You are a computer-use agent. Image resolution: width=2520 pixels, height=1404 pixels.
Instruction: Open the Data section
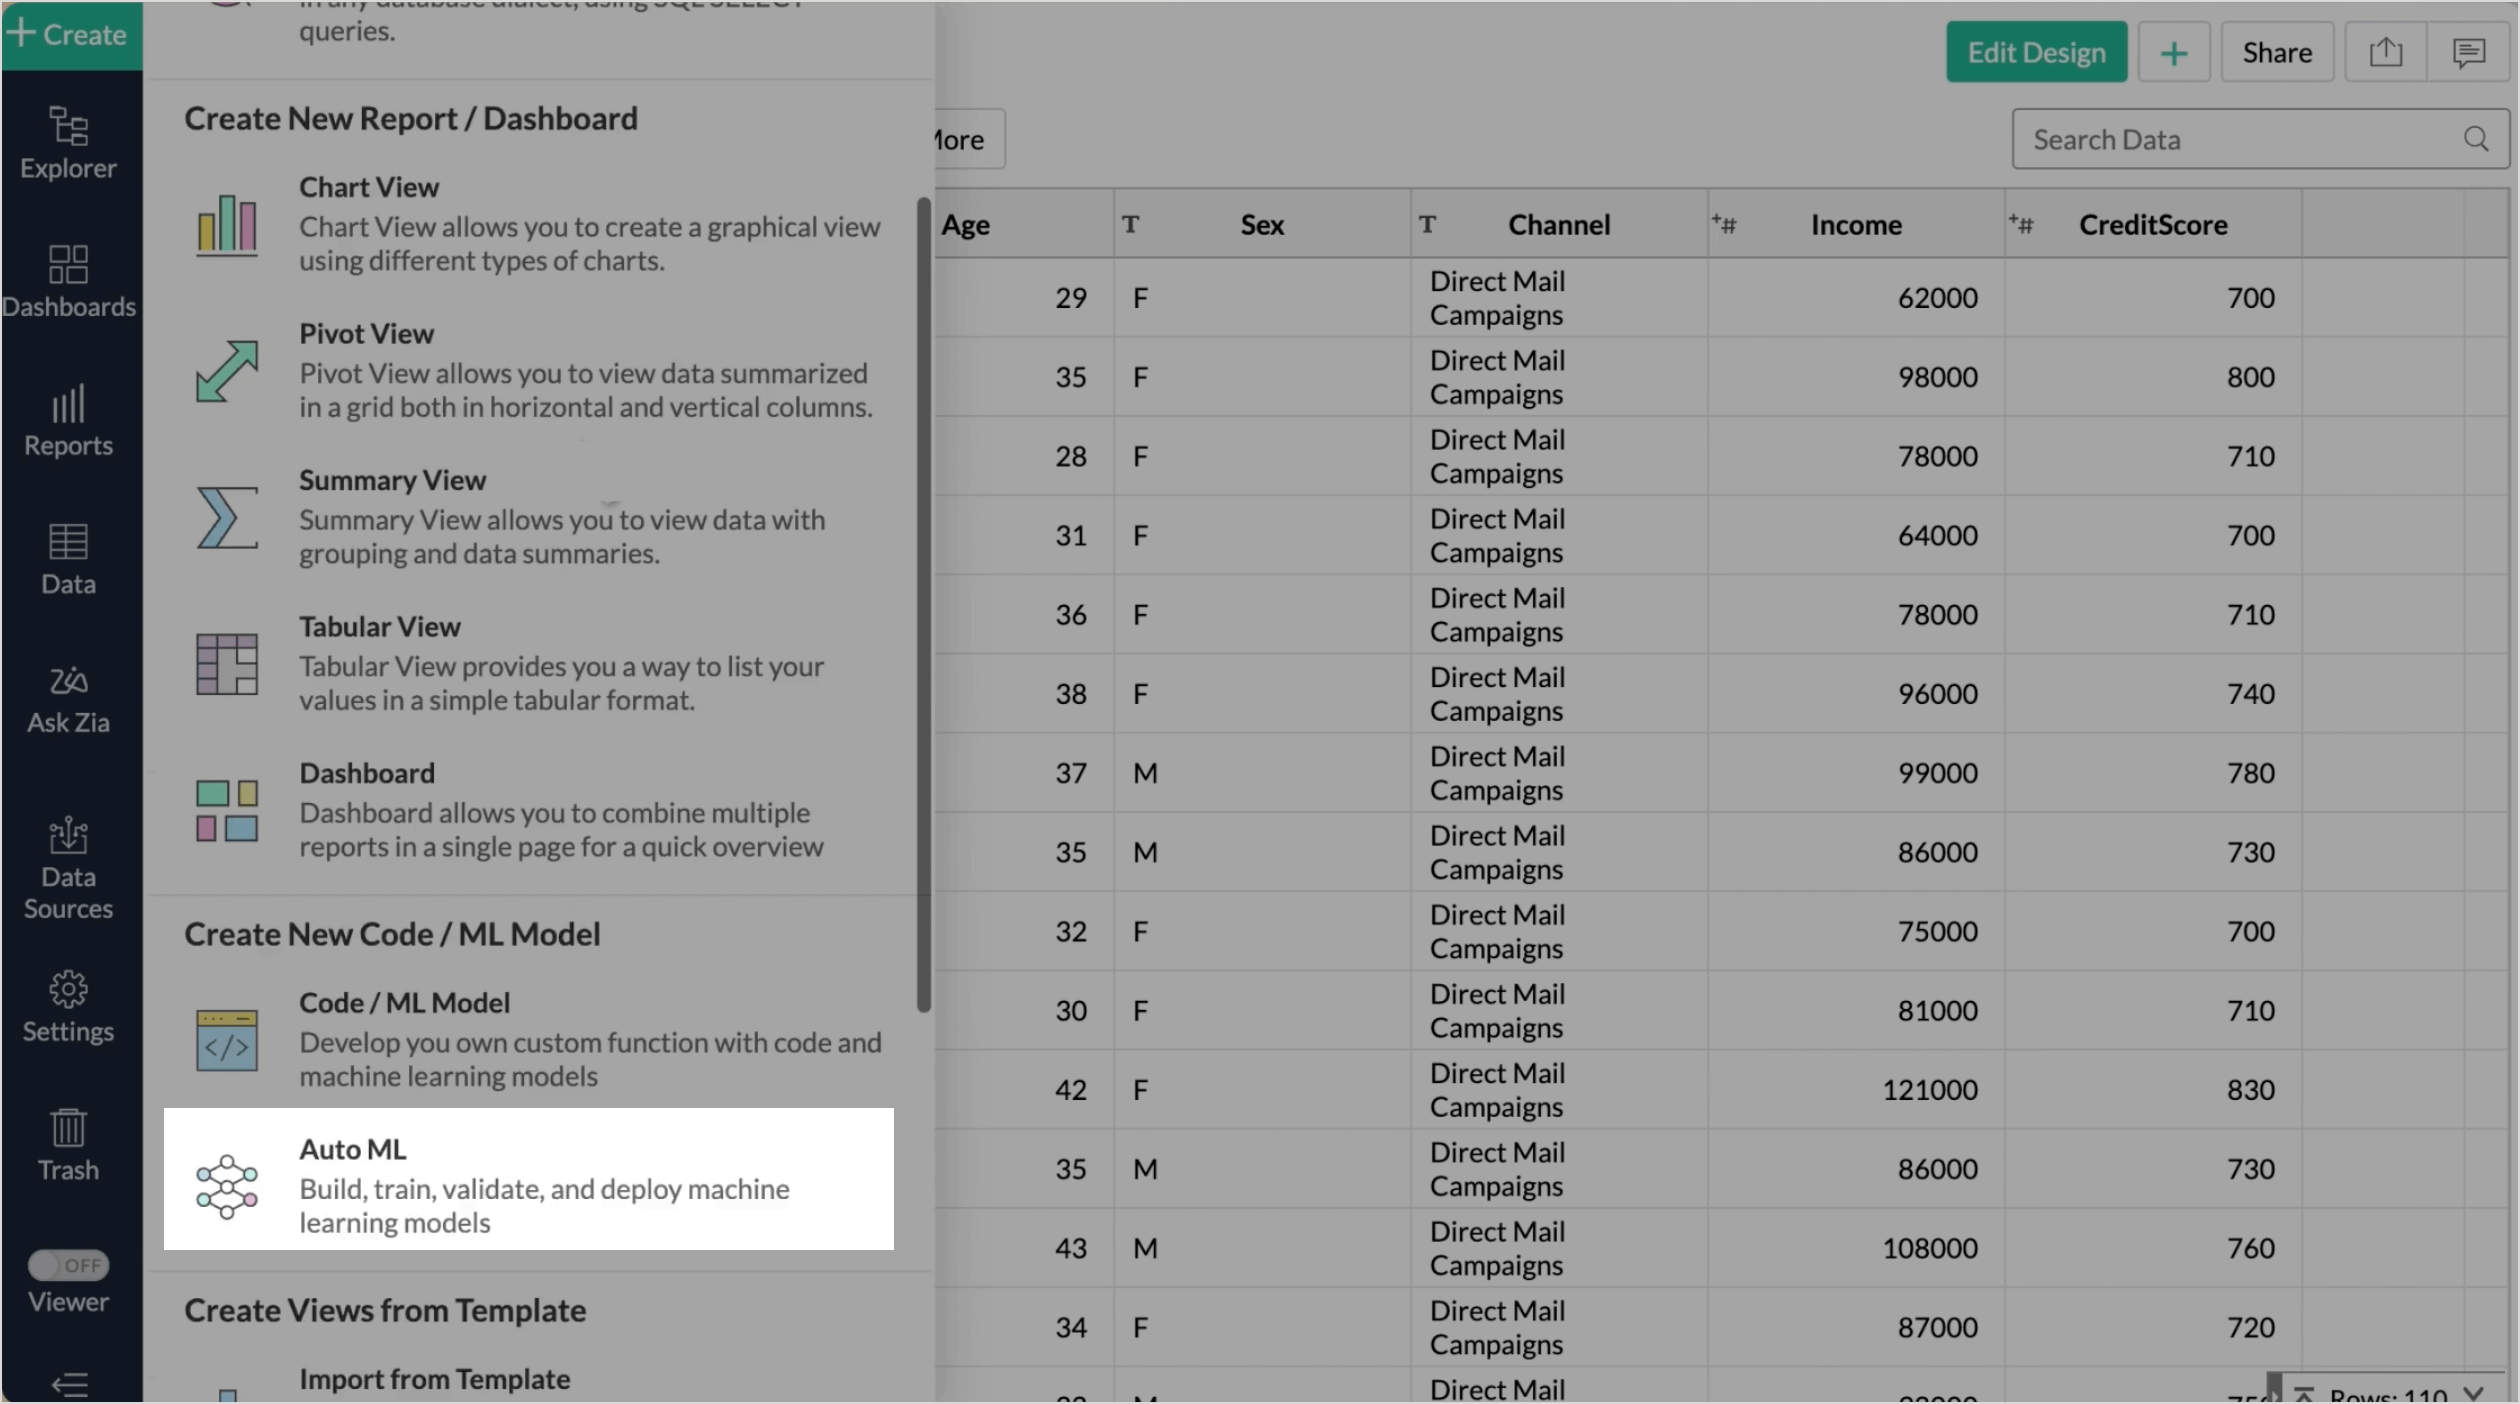67,558
